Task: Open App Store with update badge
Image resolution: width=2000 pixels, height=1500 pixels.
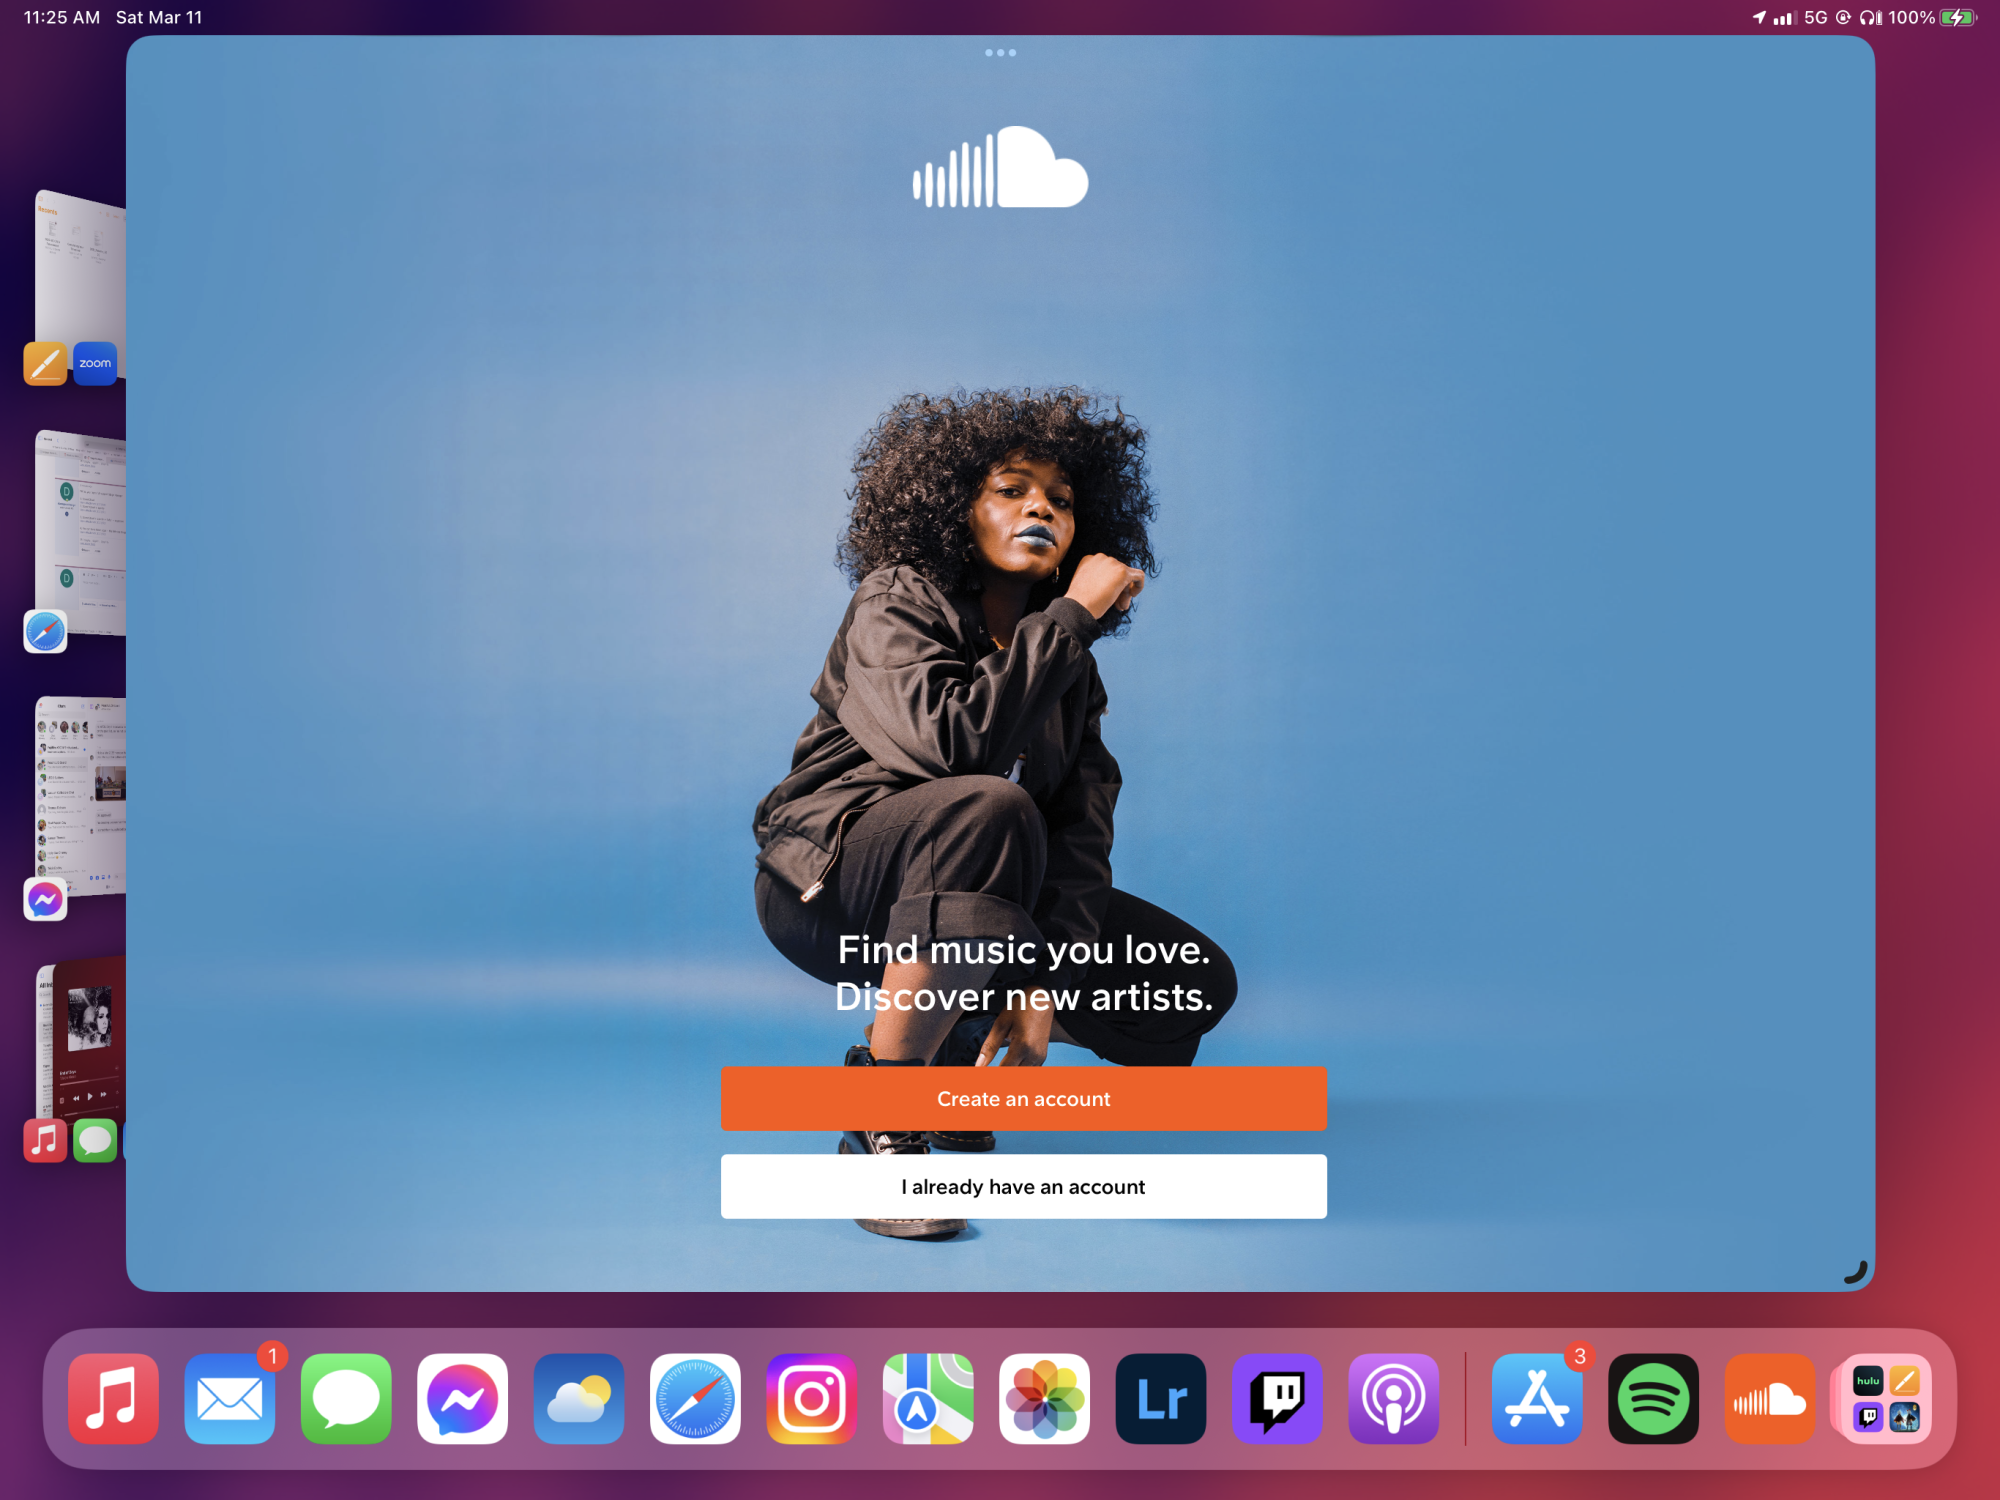Action: click(x=1537, y=1398)
